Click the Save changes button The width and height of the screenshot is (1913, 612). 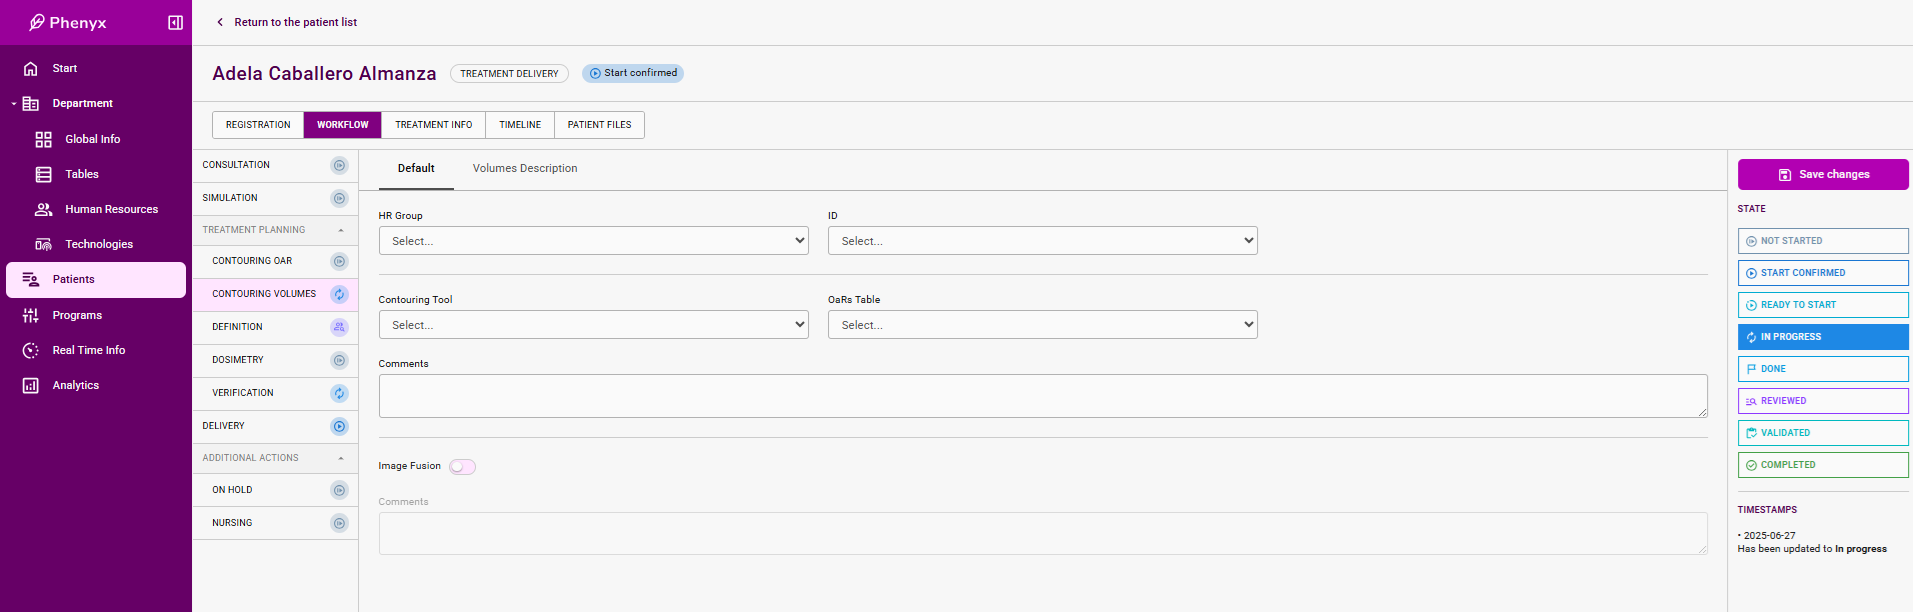tap(1822, 174)
